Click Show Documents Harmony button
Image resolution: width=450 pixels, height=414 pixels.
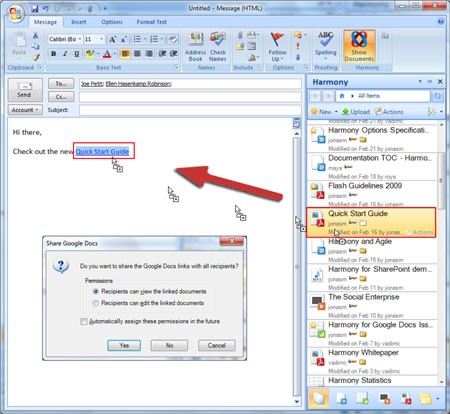(359, 46)
